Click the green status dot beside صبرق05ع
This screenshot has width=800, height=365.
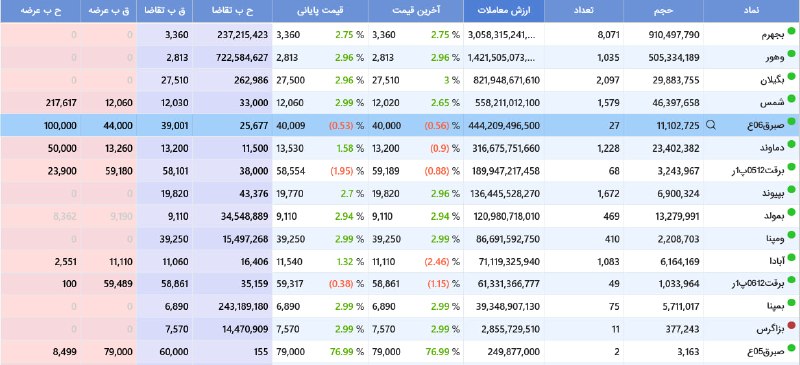791,347
